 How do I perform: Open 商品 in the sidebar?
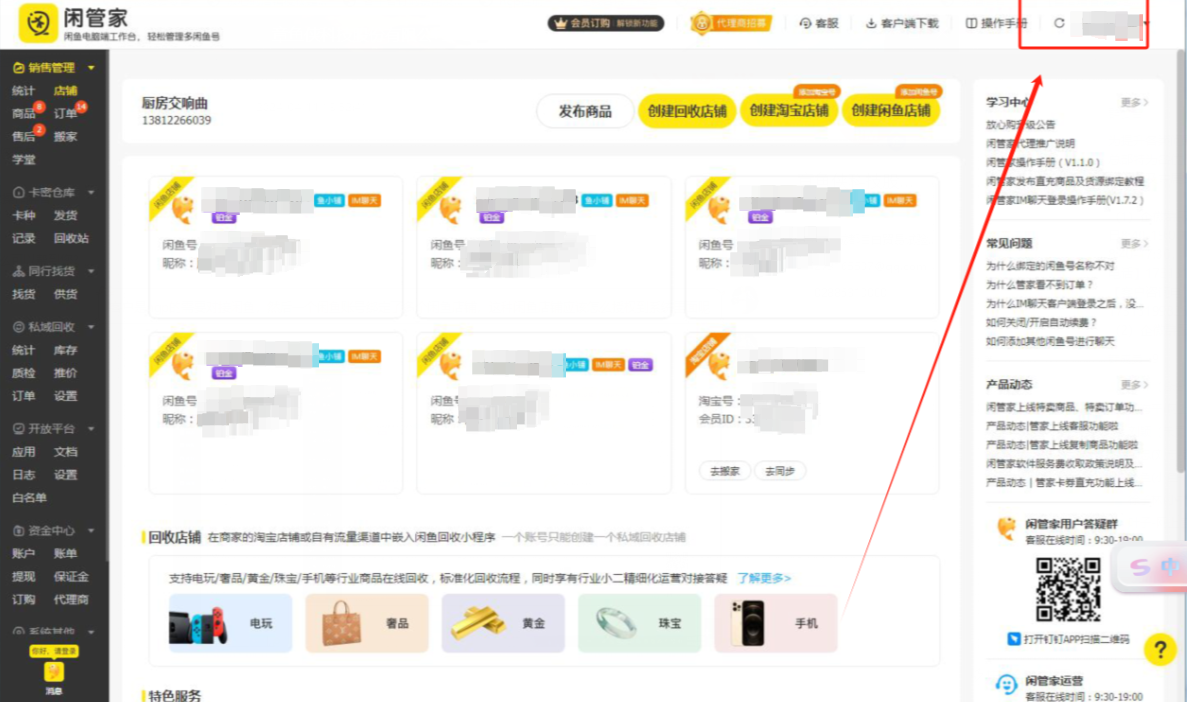point(23,114)
